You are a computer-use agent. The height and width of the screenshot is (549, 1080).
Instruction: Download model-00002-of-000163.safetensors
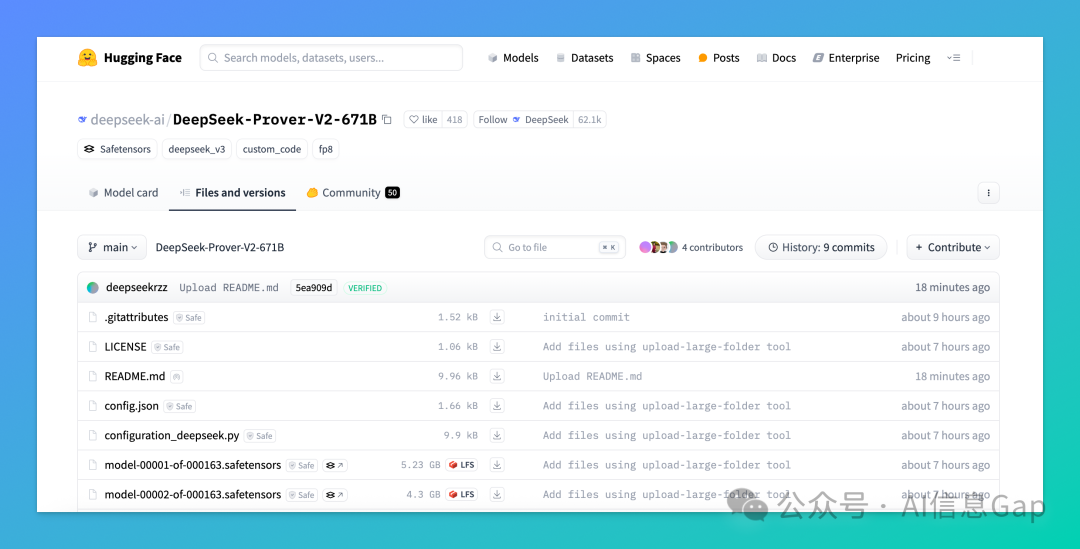pyautogui.click(x=497, y=495)
